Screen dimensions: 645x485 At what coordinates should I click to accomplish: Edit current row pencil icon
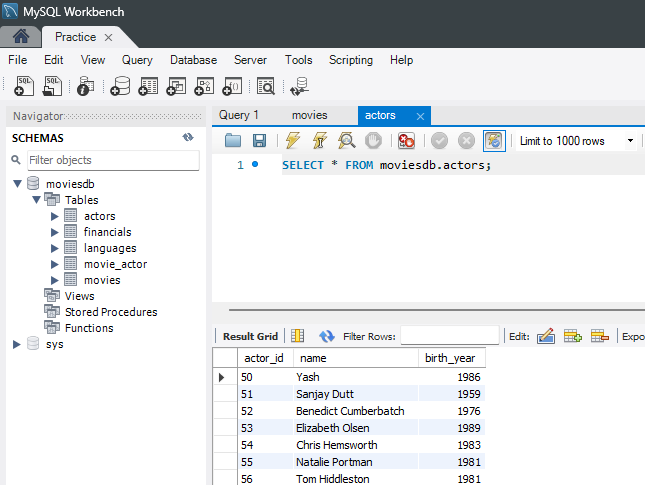click(546, 336)
